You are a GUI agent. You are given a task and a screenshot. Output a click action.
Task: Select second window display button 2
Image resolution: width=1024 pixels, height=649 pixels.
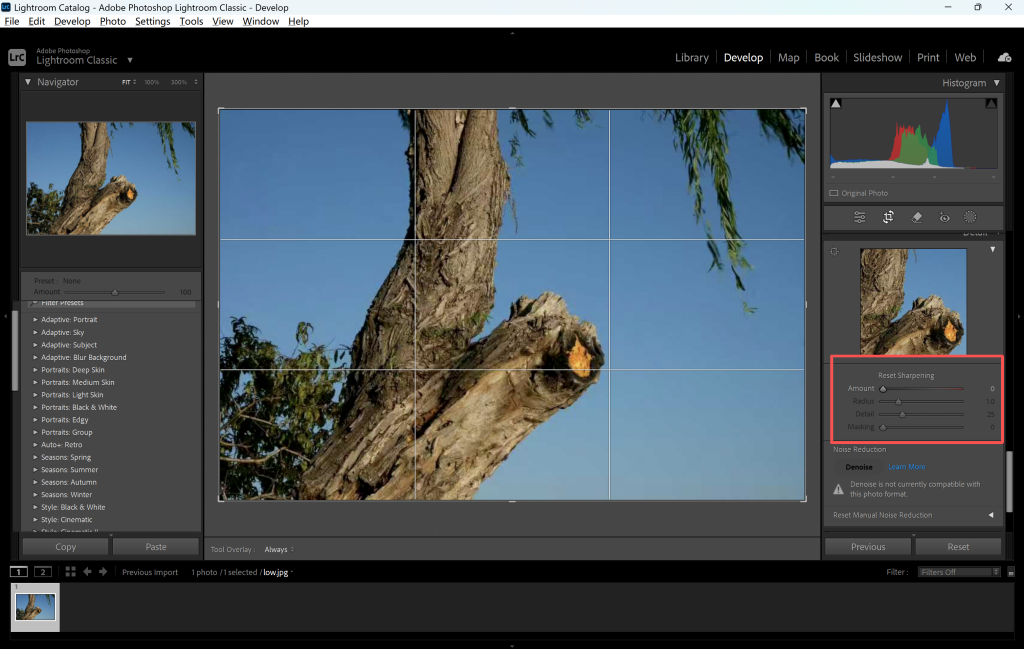point(43,572)
